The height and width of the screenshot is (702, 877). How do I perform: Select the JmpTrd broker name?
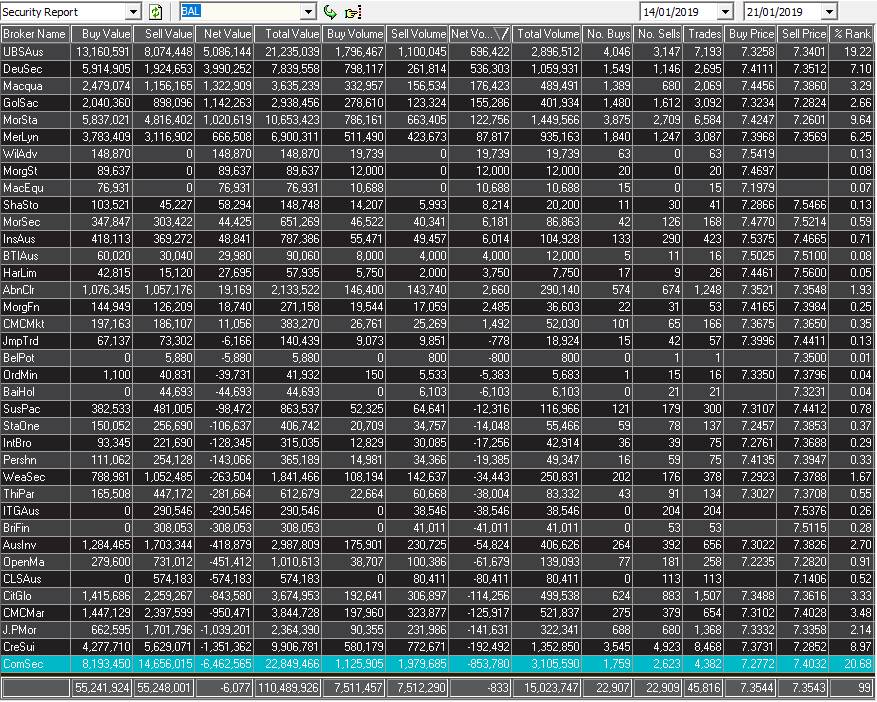pyautogui.click(x=21, y=341)
